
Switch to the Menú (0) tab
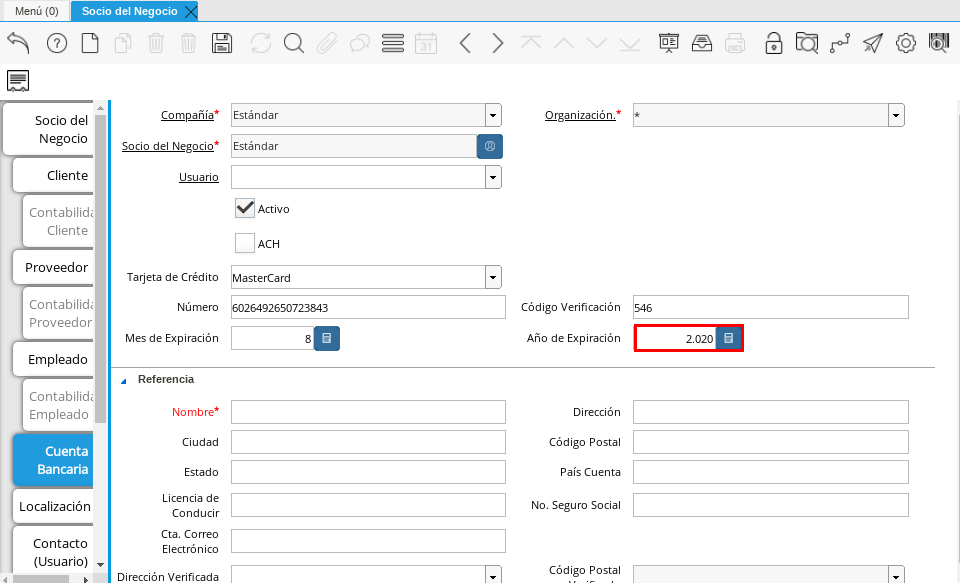(x=36, y=11)
